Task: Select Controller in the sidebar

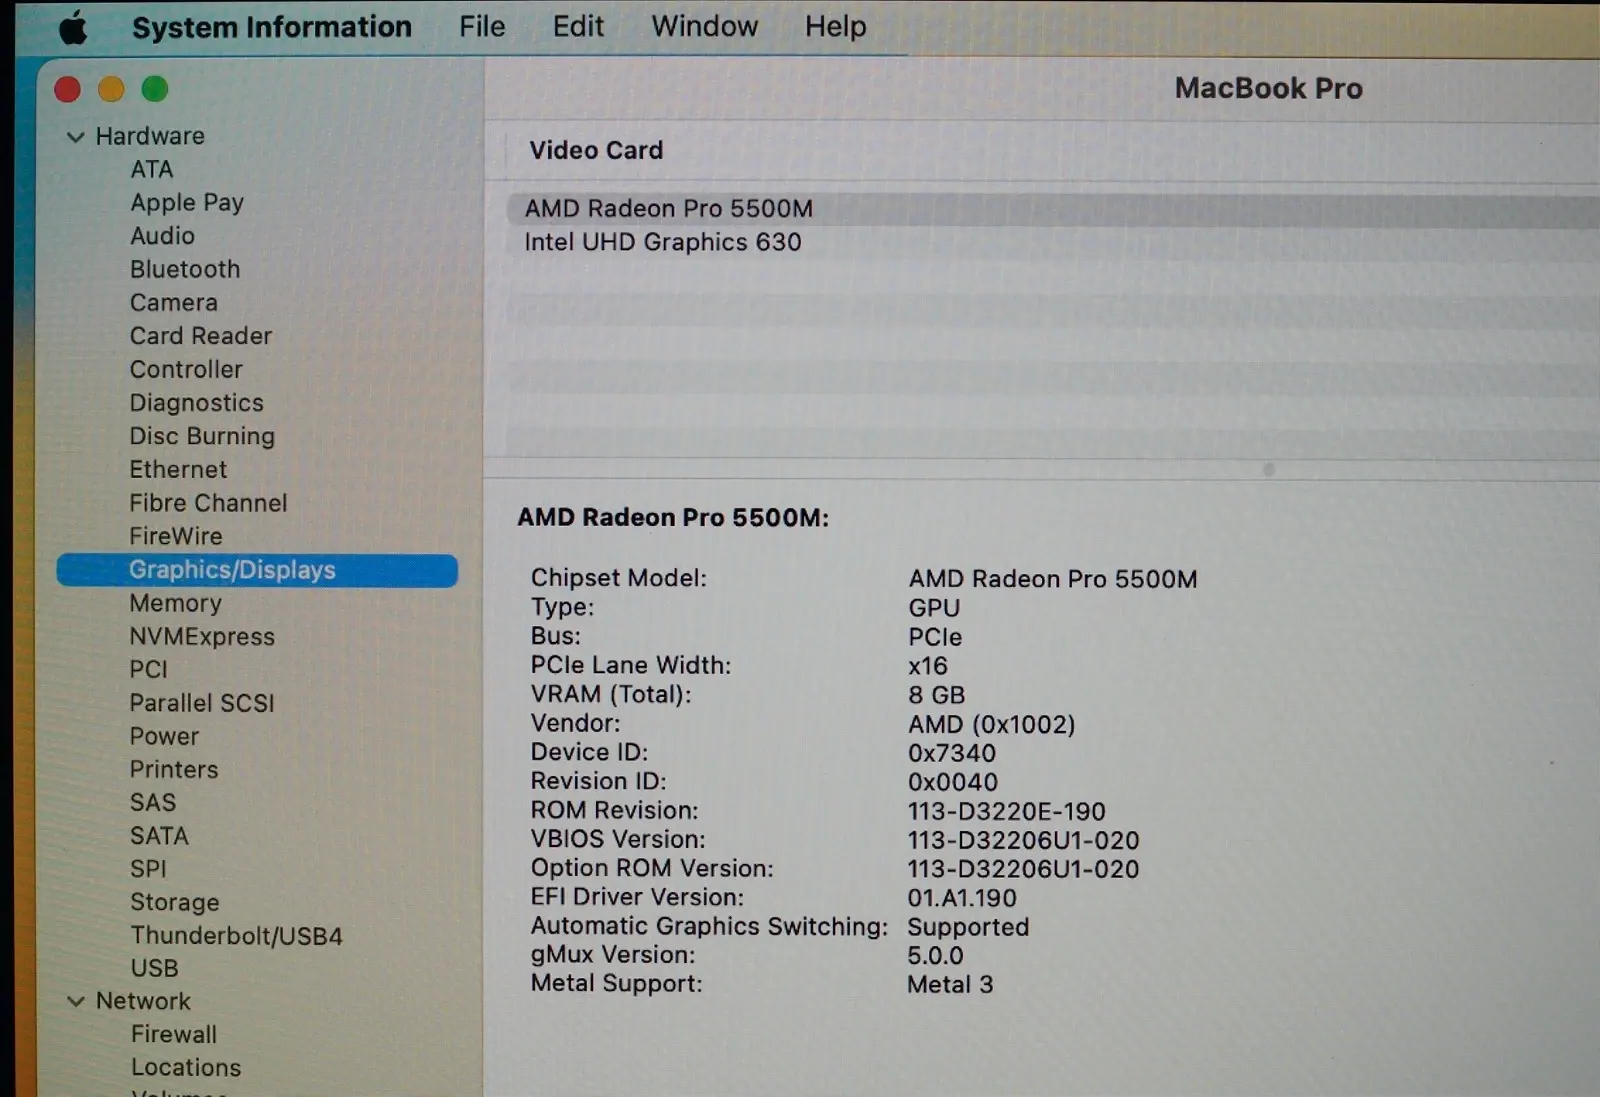Action: tap(186, 370)
